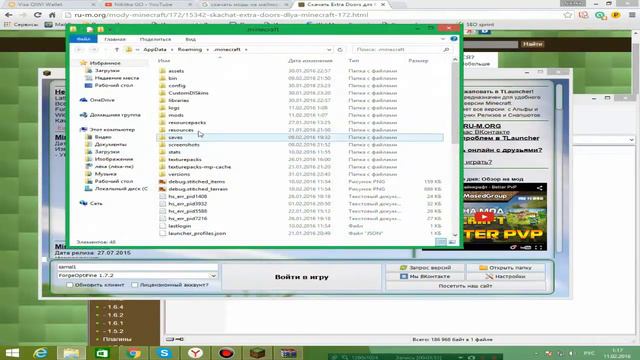The image size is (640, 360).
Task: Open the Minecraft block icon on taskbar
Action: 257,353
